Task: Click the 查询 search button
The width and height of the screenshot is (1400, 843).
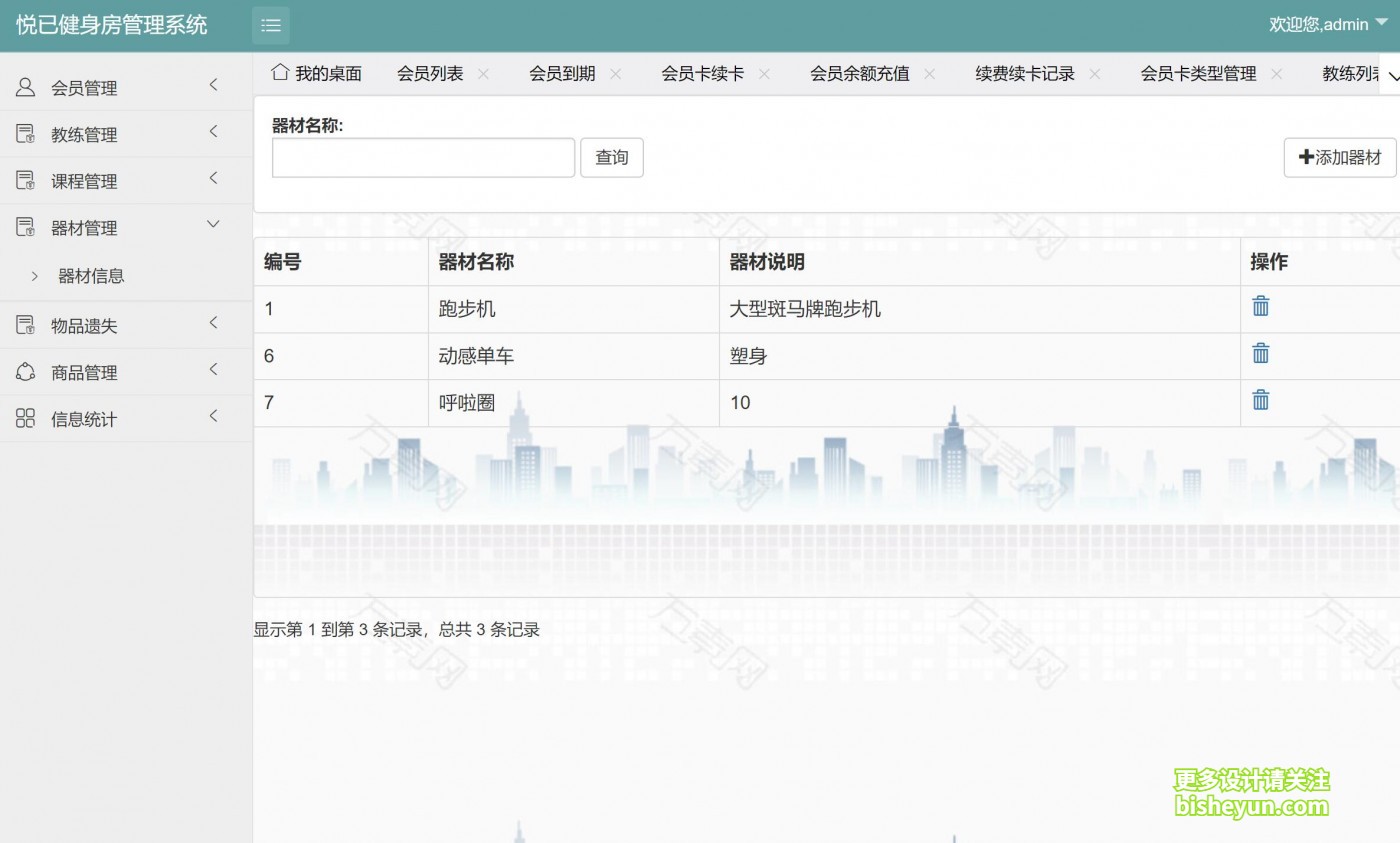Action: tap(611, 157)
